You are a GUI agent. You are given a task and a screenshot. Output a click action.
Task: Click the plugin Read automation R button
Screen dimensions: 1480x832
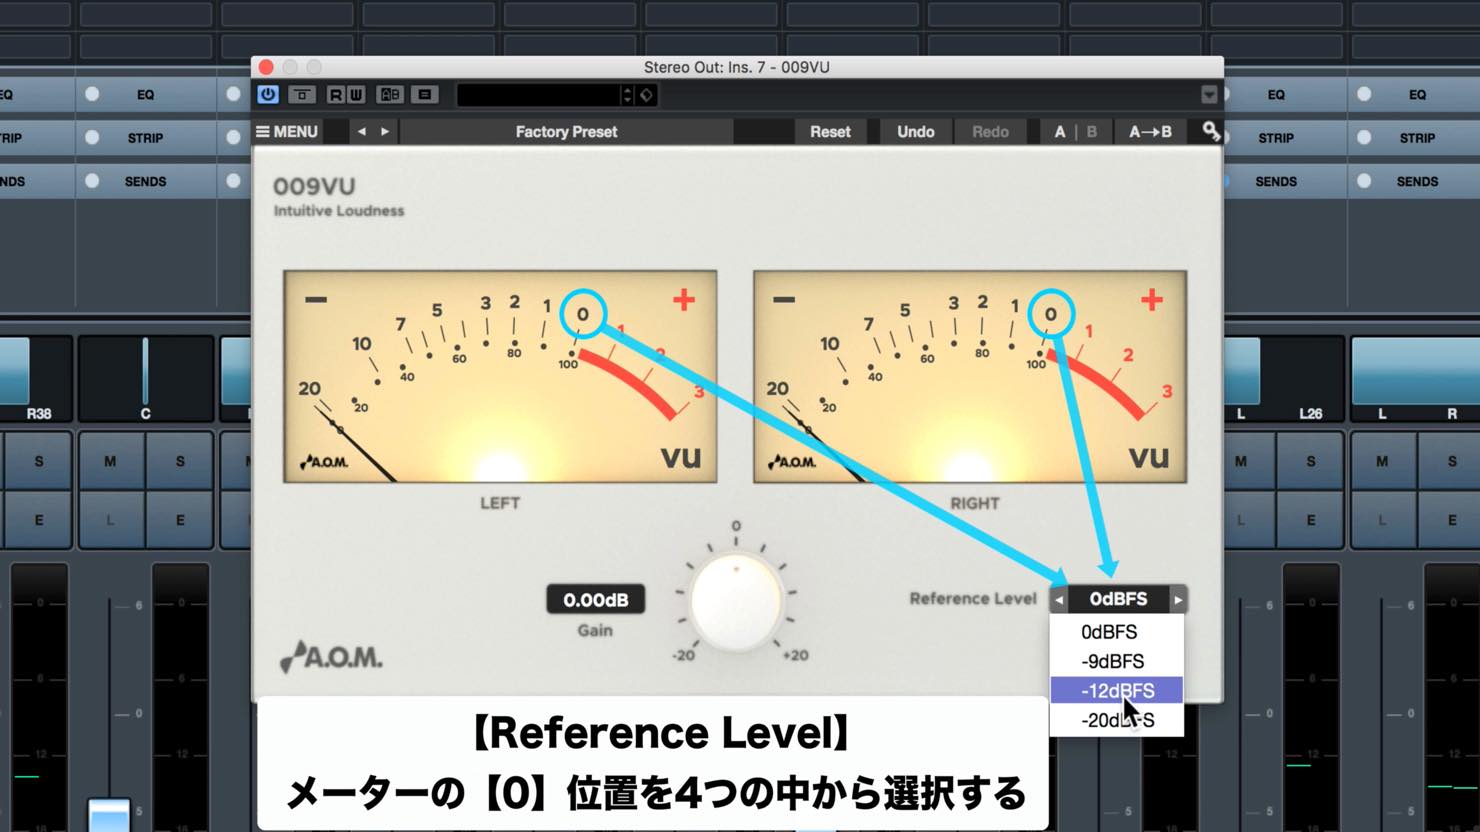coord(335,95)
